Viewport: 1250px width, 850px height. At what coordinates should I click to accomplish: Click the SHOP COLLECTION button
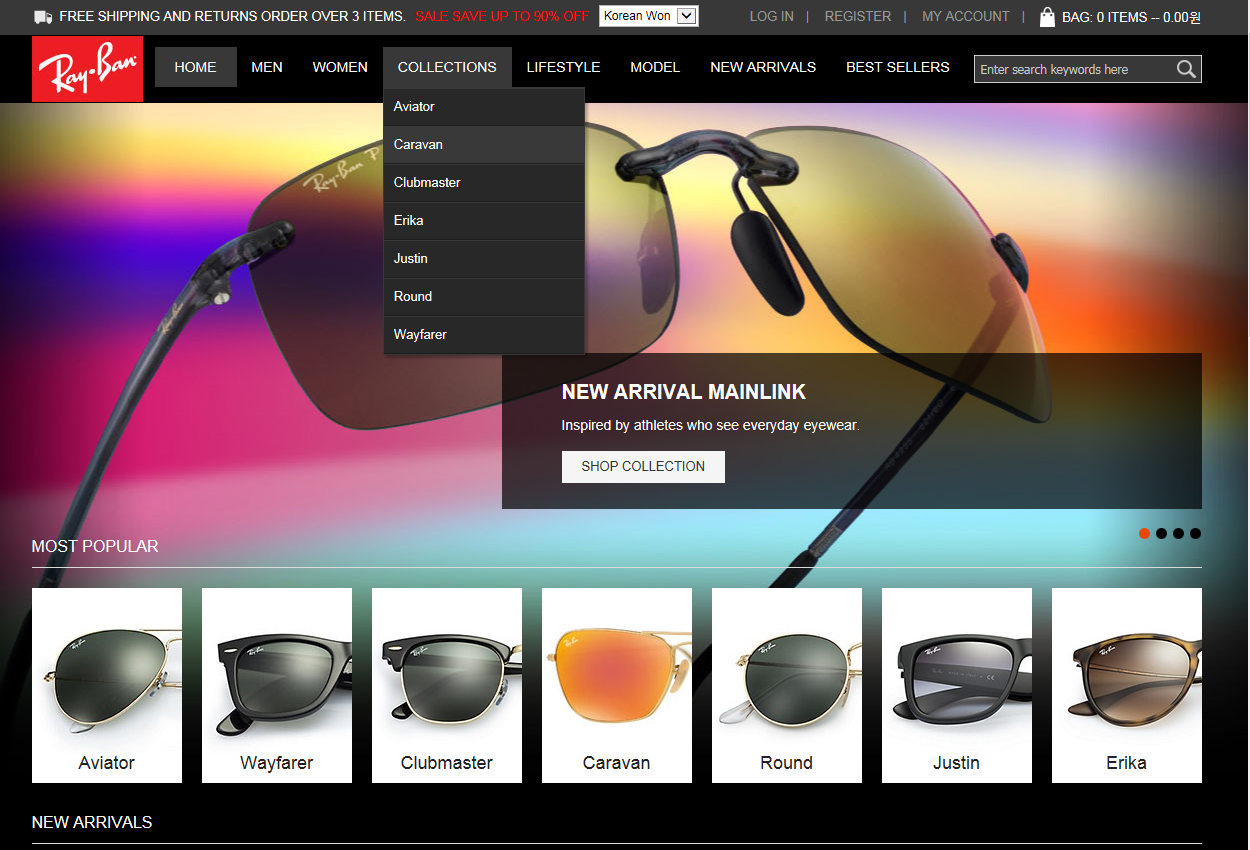tap(643, 467)
